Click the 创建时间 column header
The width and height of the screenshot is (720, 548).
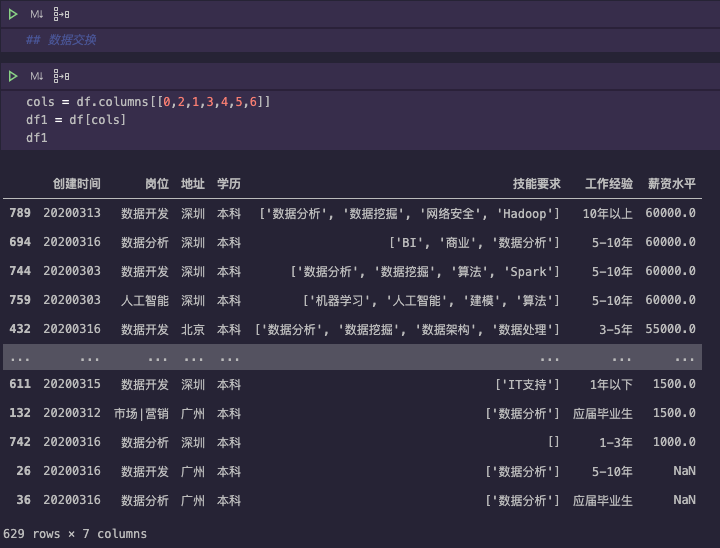77,184
